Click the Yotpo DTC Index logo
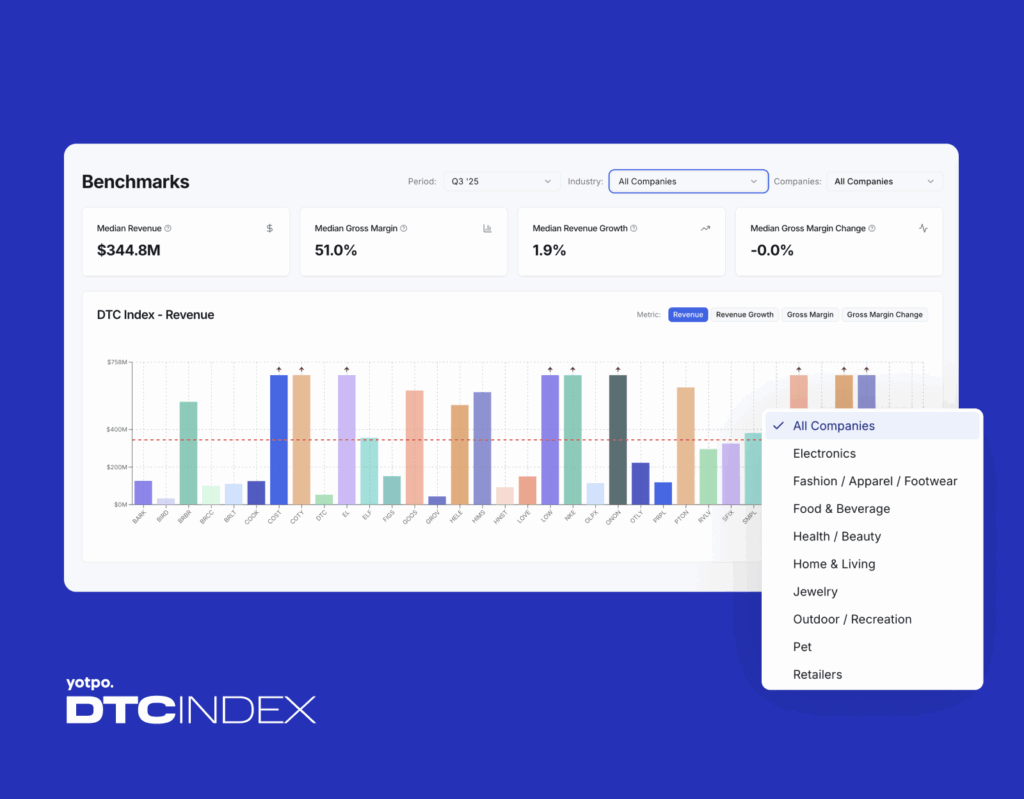 190,700
